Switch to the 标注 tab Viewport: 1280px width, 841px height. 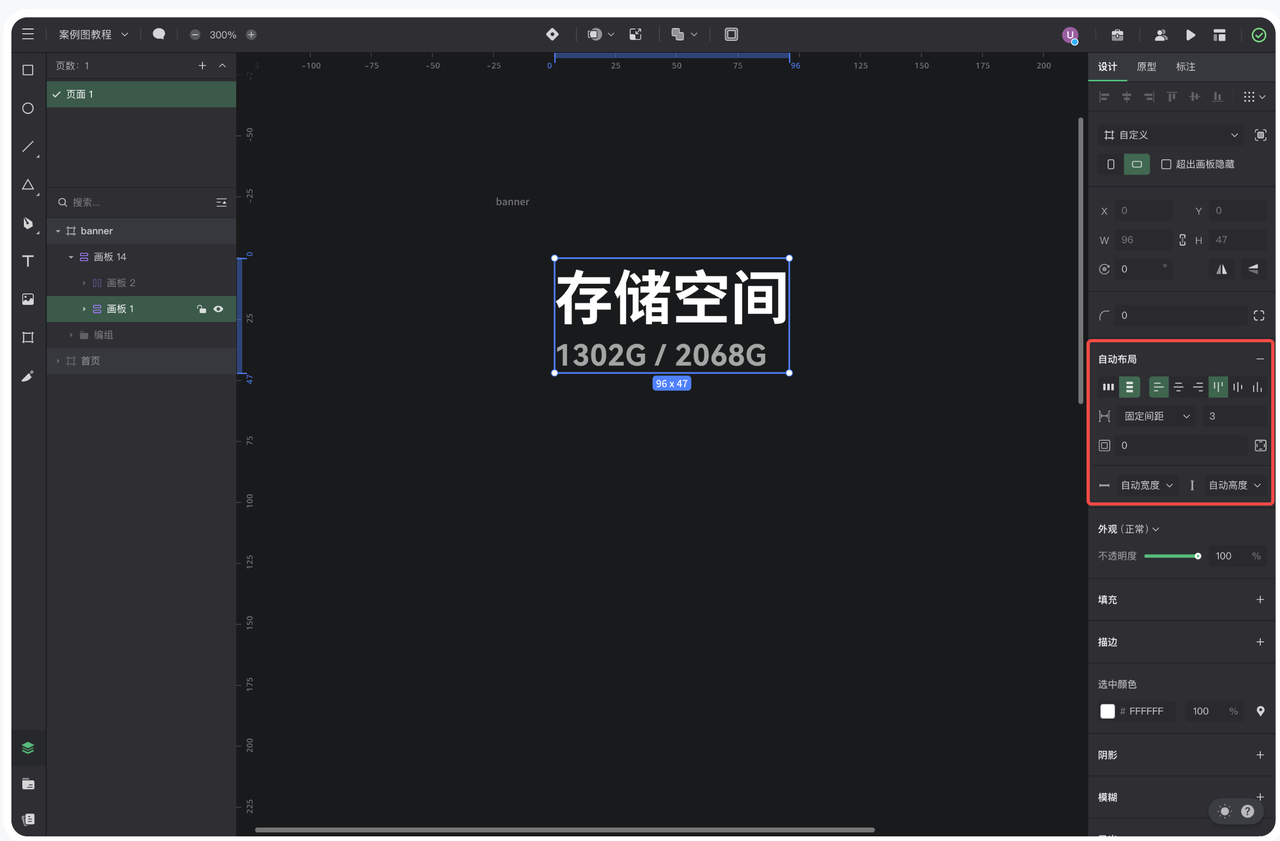pyautogui.click(x=1185, y=67)
